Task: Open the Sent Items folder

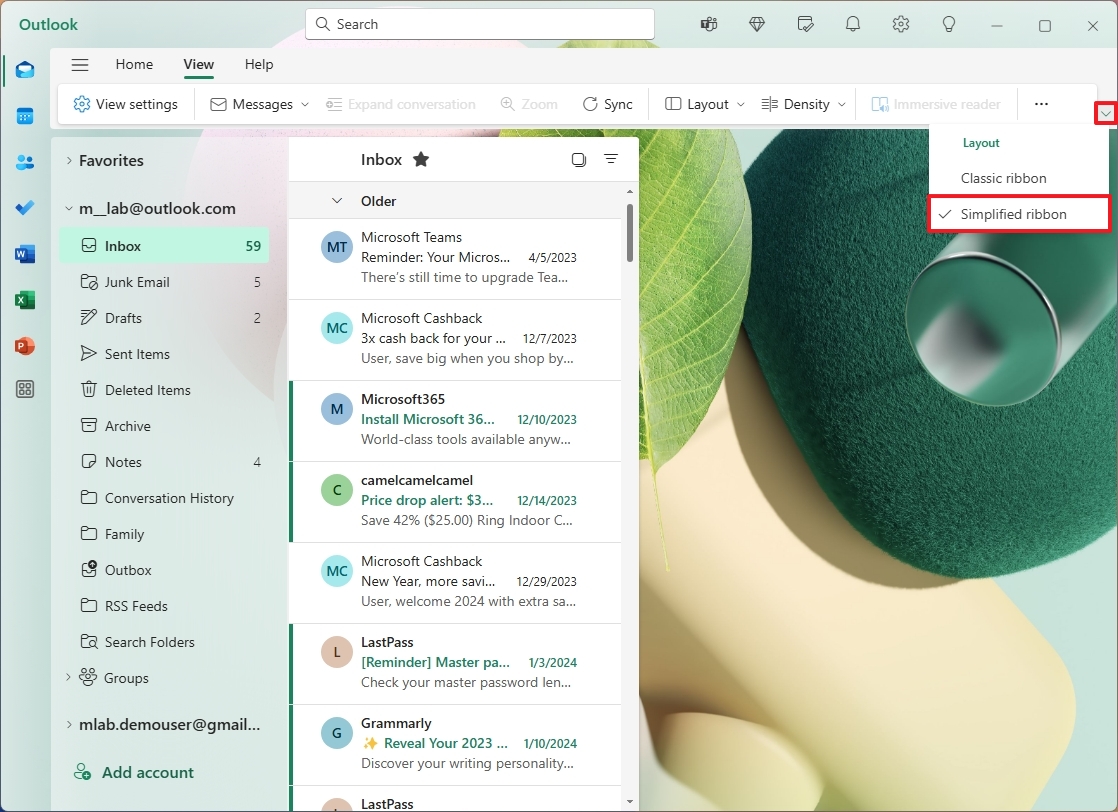Action: click(164, 354)
